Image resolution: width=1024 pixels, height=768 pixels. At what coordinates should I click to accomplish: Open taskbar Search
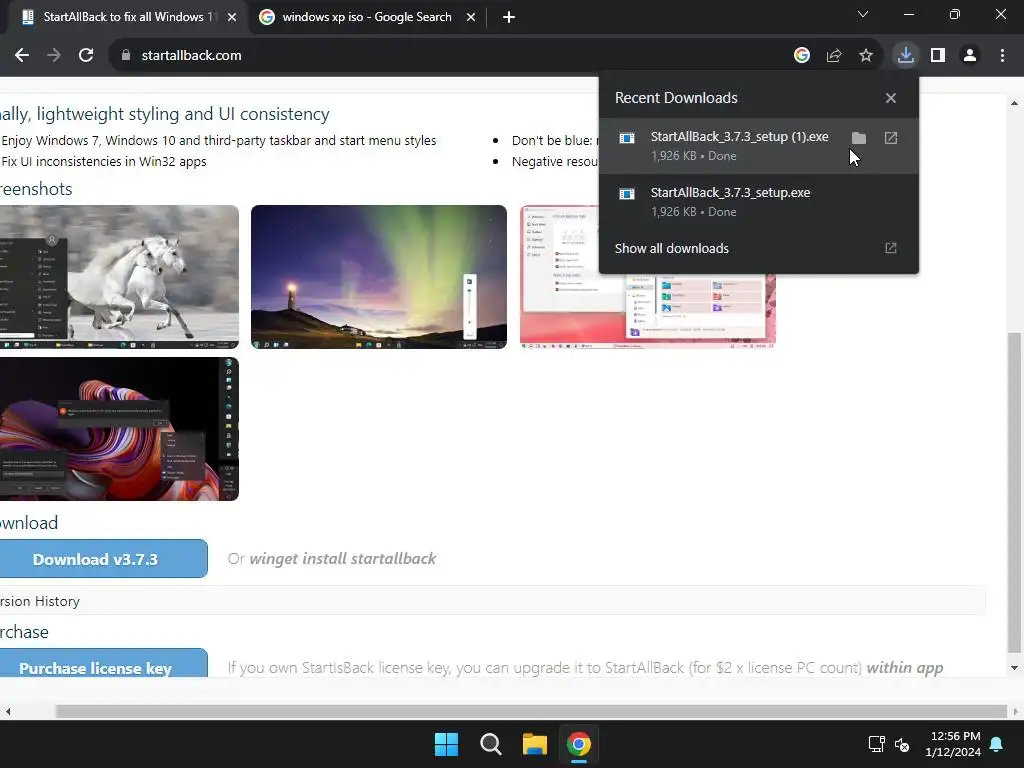490,744
